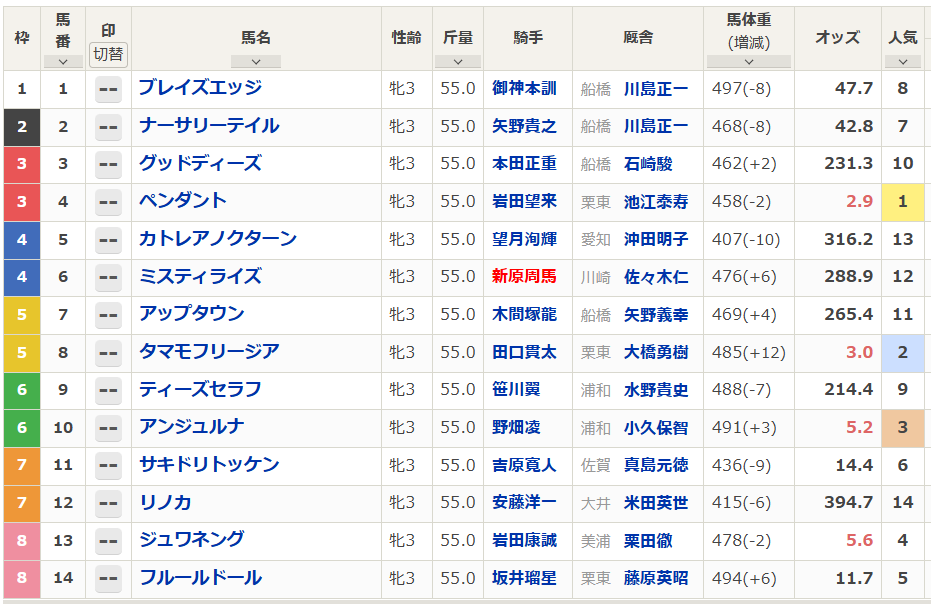Open jockey 岩田望来 profile link

click(x=524, y=201)
